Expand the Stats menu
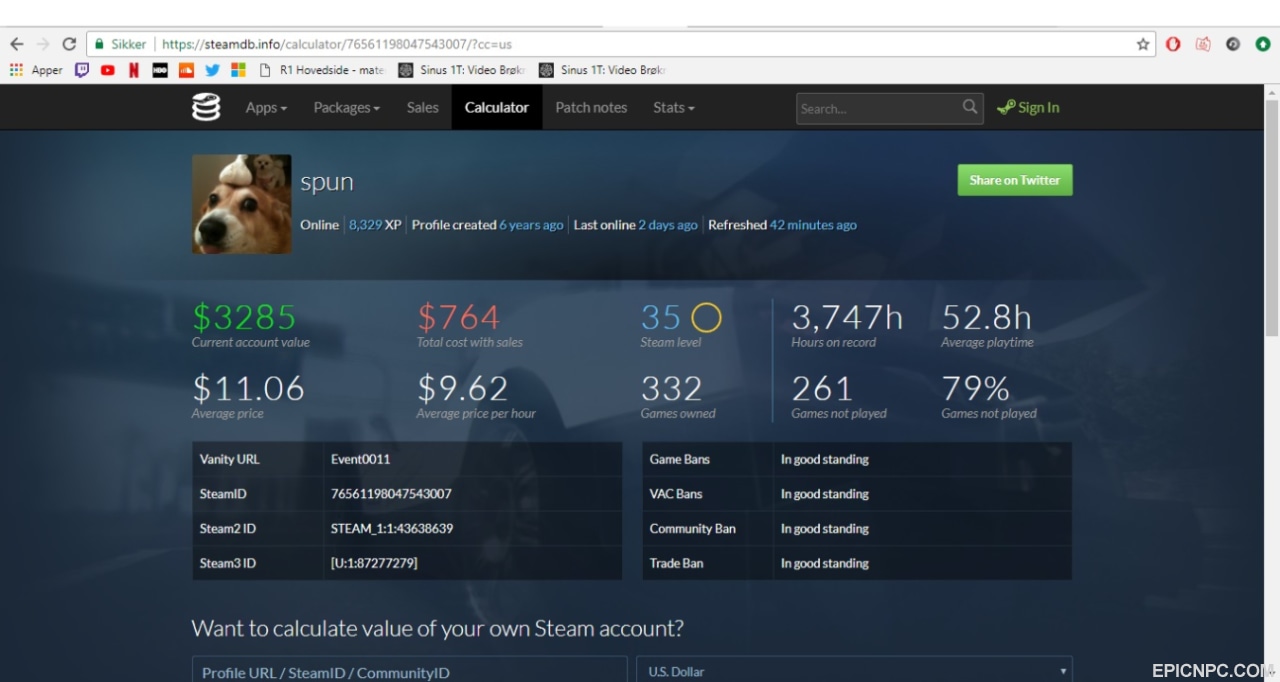Viewport: 1280px width, 682px height. [x=674, y=107]
